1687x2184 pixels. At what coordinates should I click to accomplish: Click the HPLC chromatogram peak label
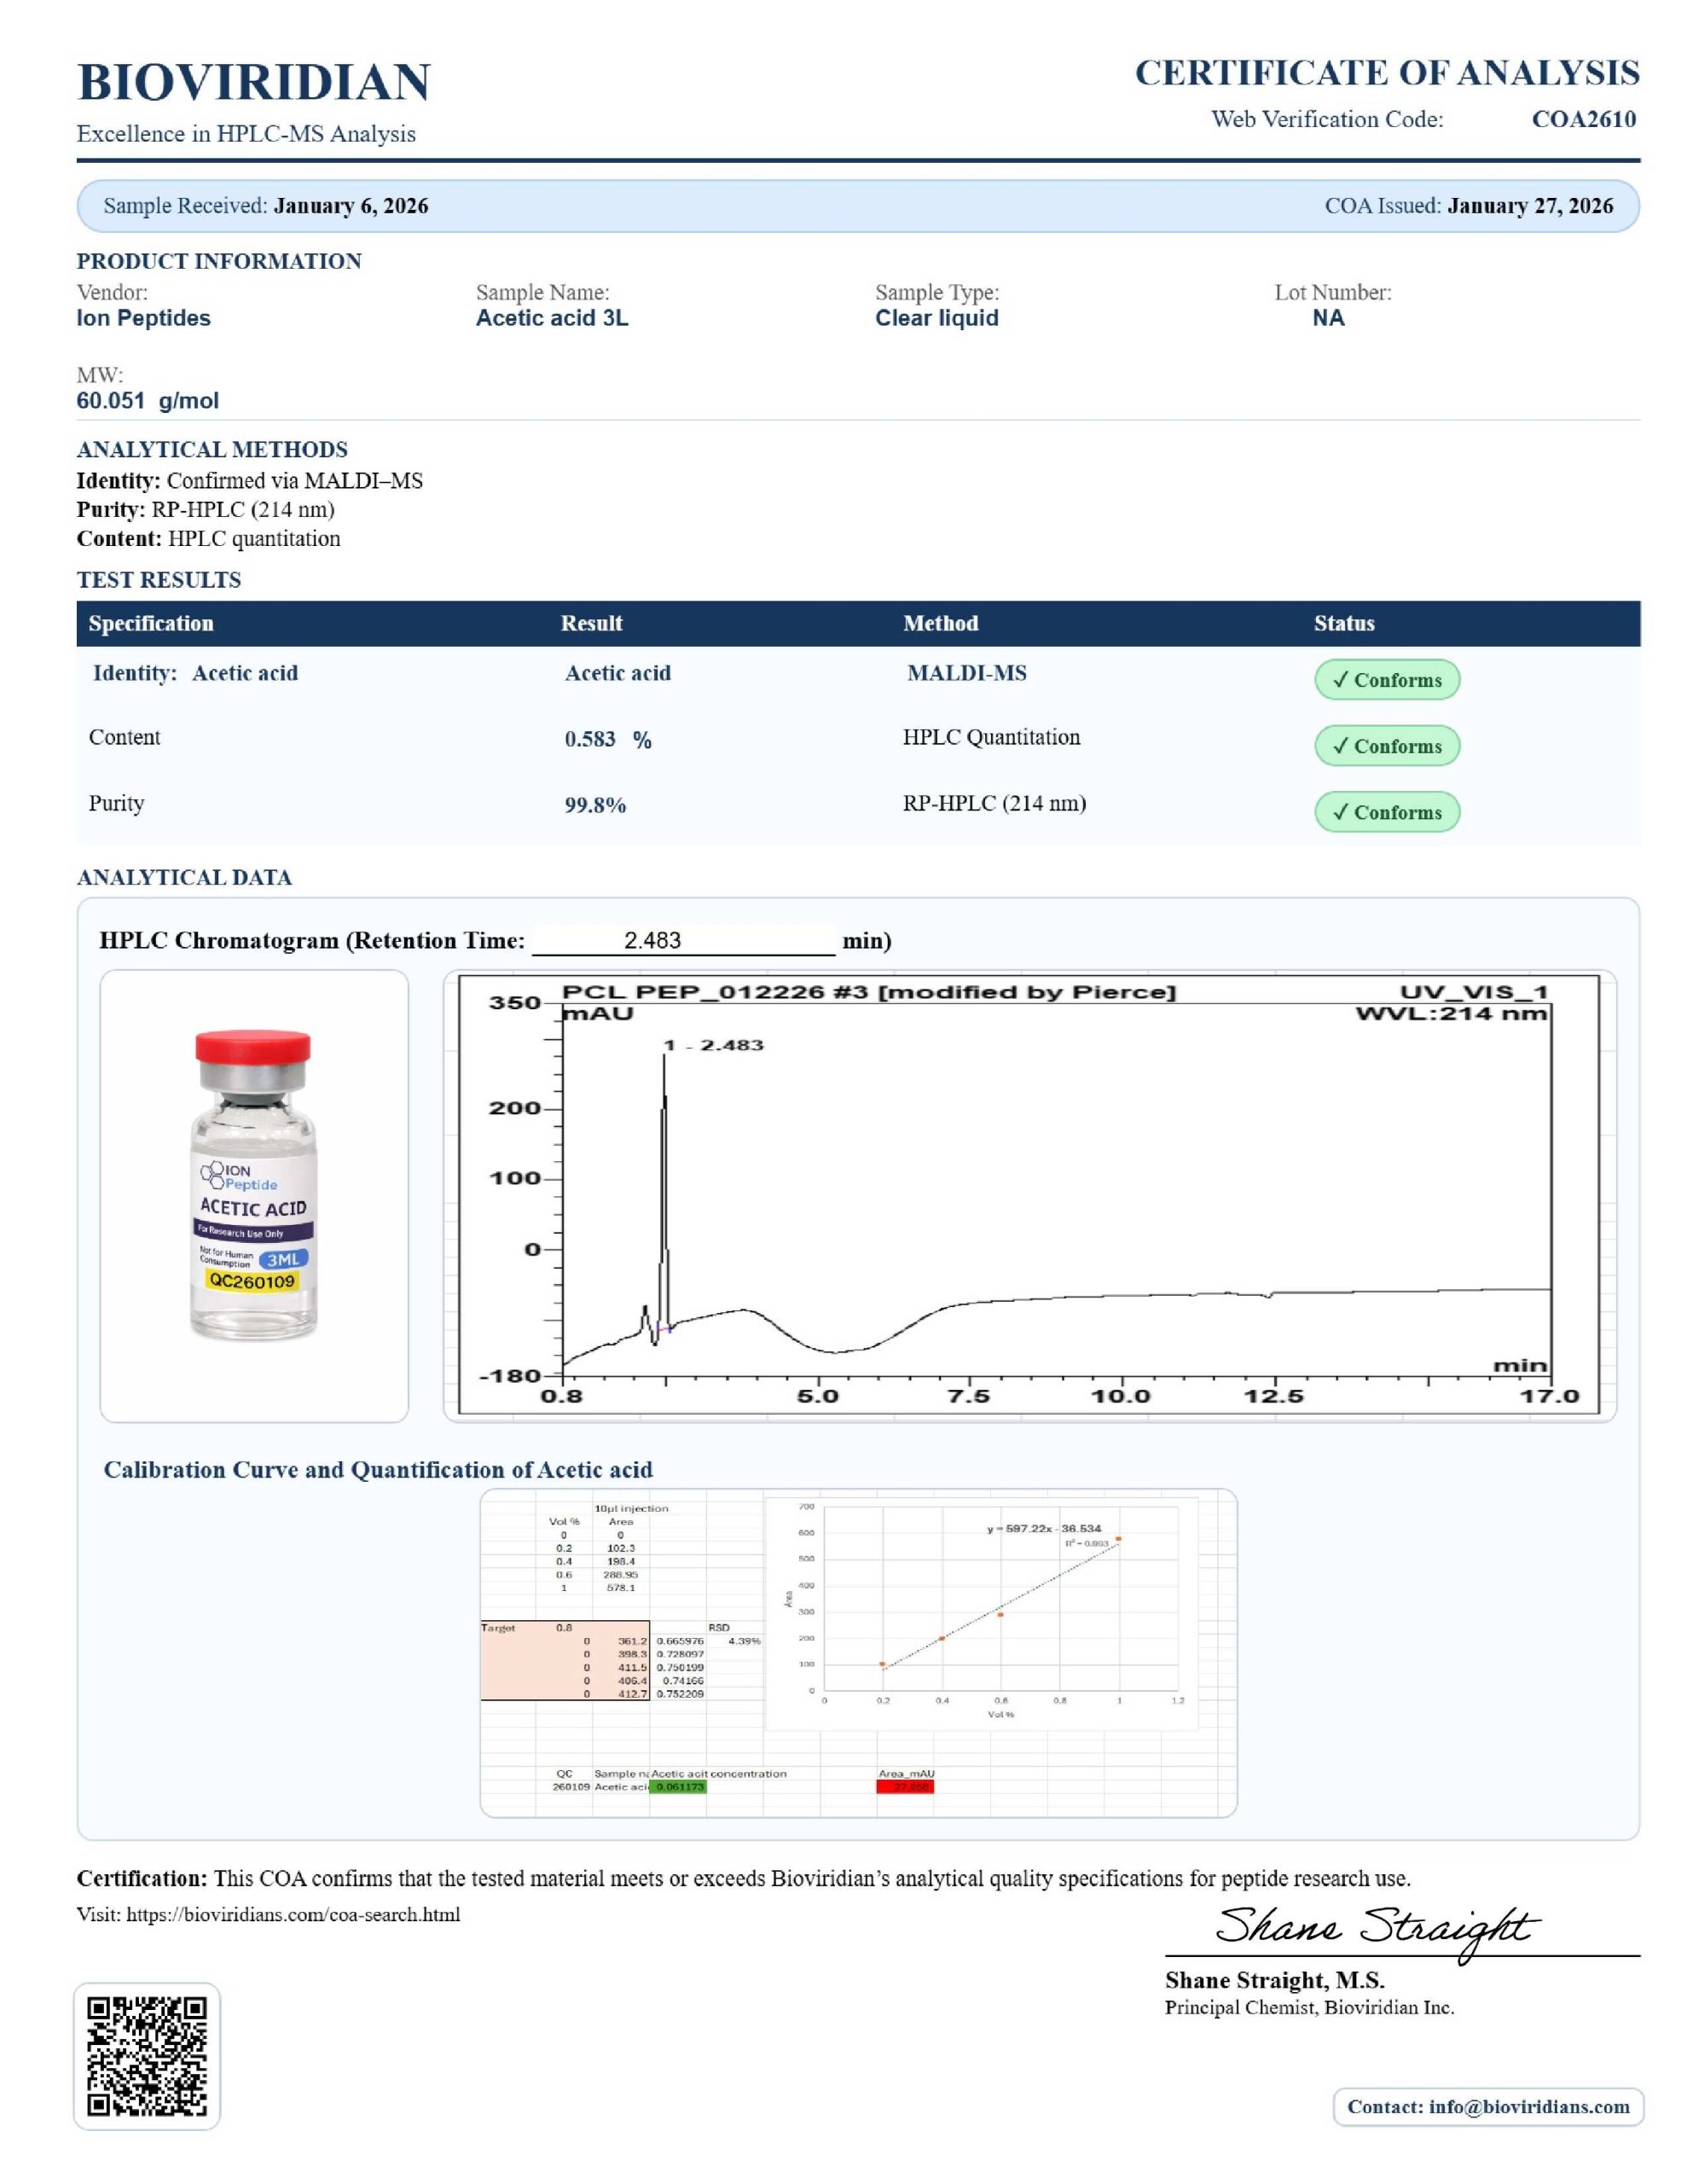[714, 1045]
